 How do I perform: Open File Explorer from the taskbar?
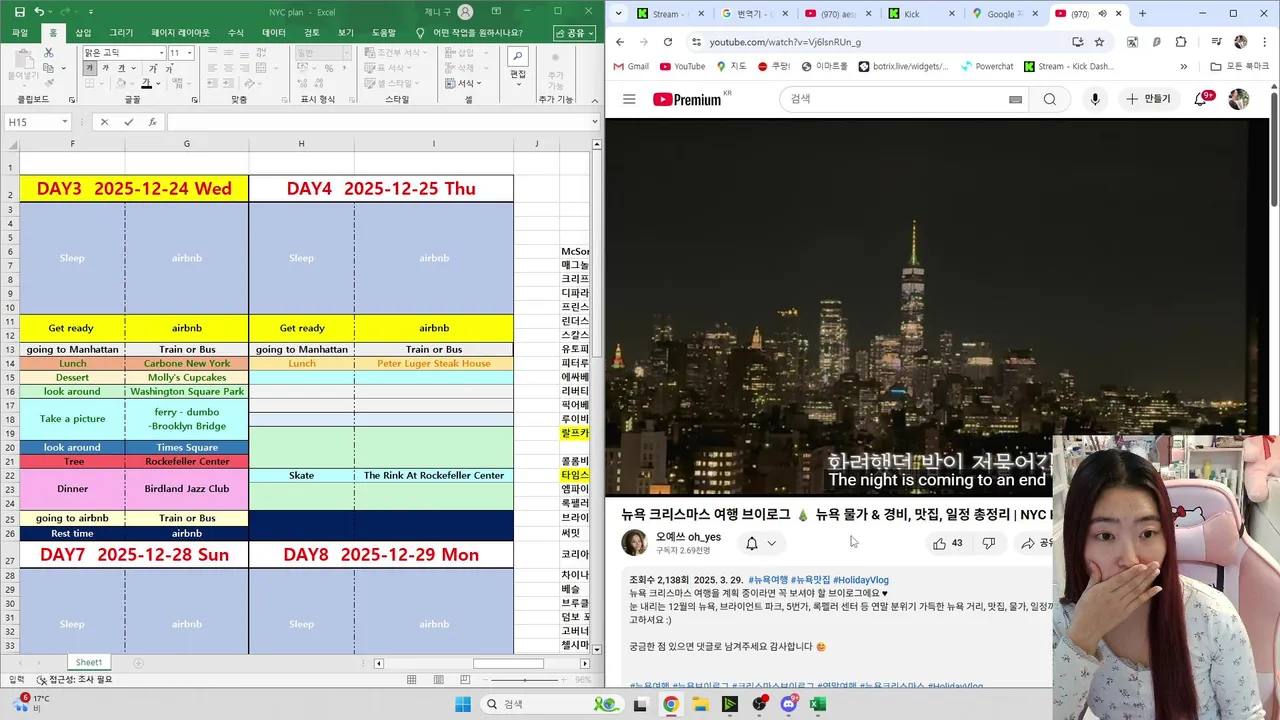700,705
